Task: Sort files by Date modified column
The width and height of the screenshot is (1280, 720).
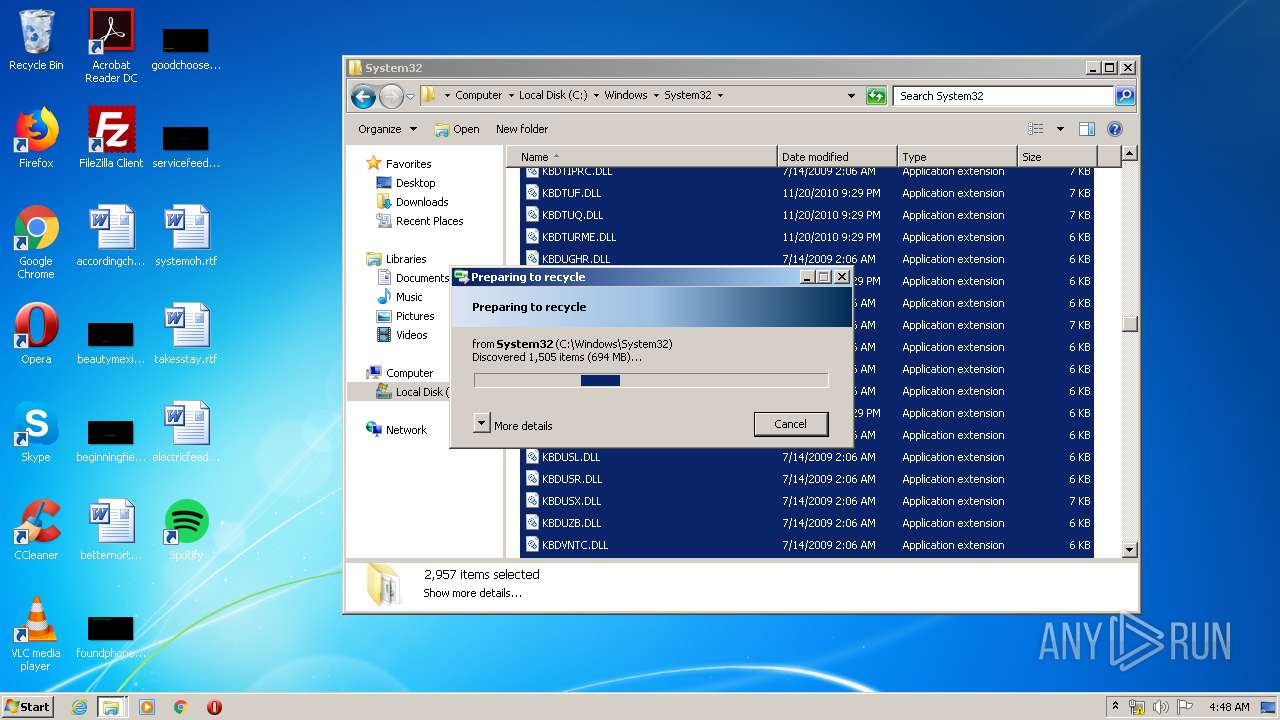Action: coord(837,157)
